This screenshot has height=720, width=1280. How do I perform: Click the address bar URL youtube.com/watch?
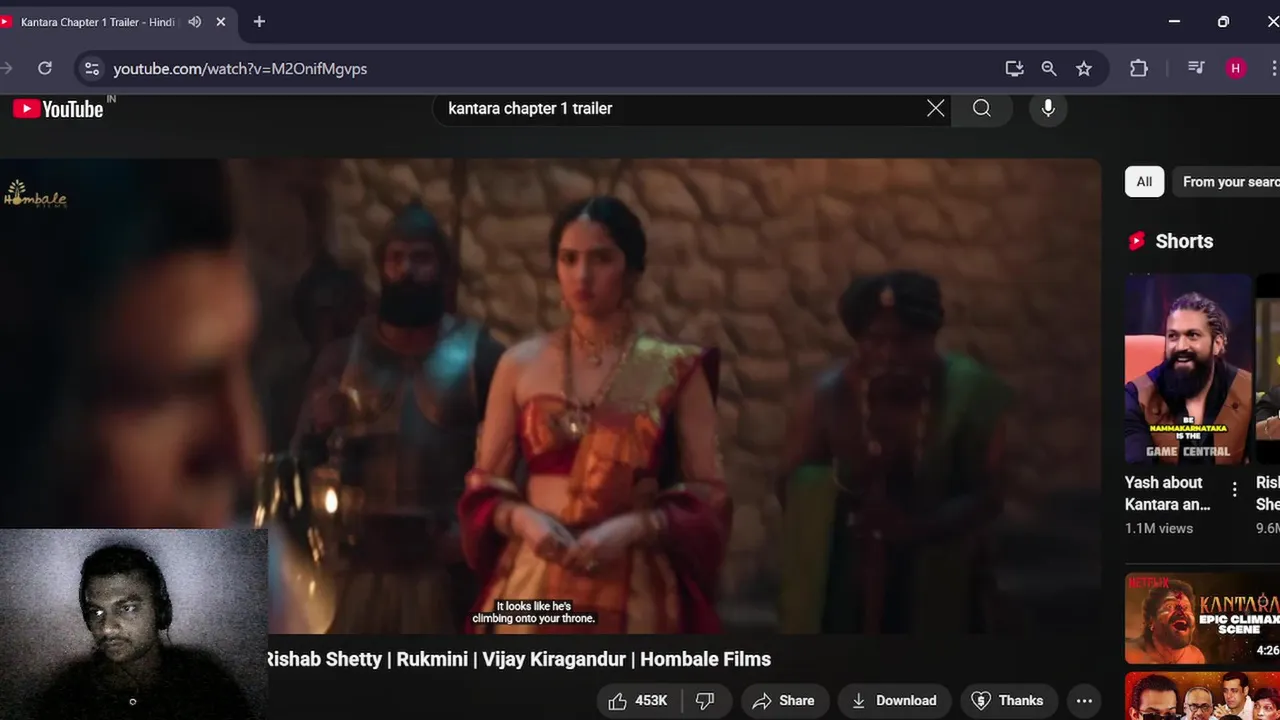[x=240, y=68]
